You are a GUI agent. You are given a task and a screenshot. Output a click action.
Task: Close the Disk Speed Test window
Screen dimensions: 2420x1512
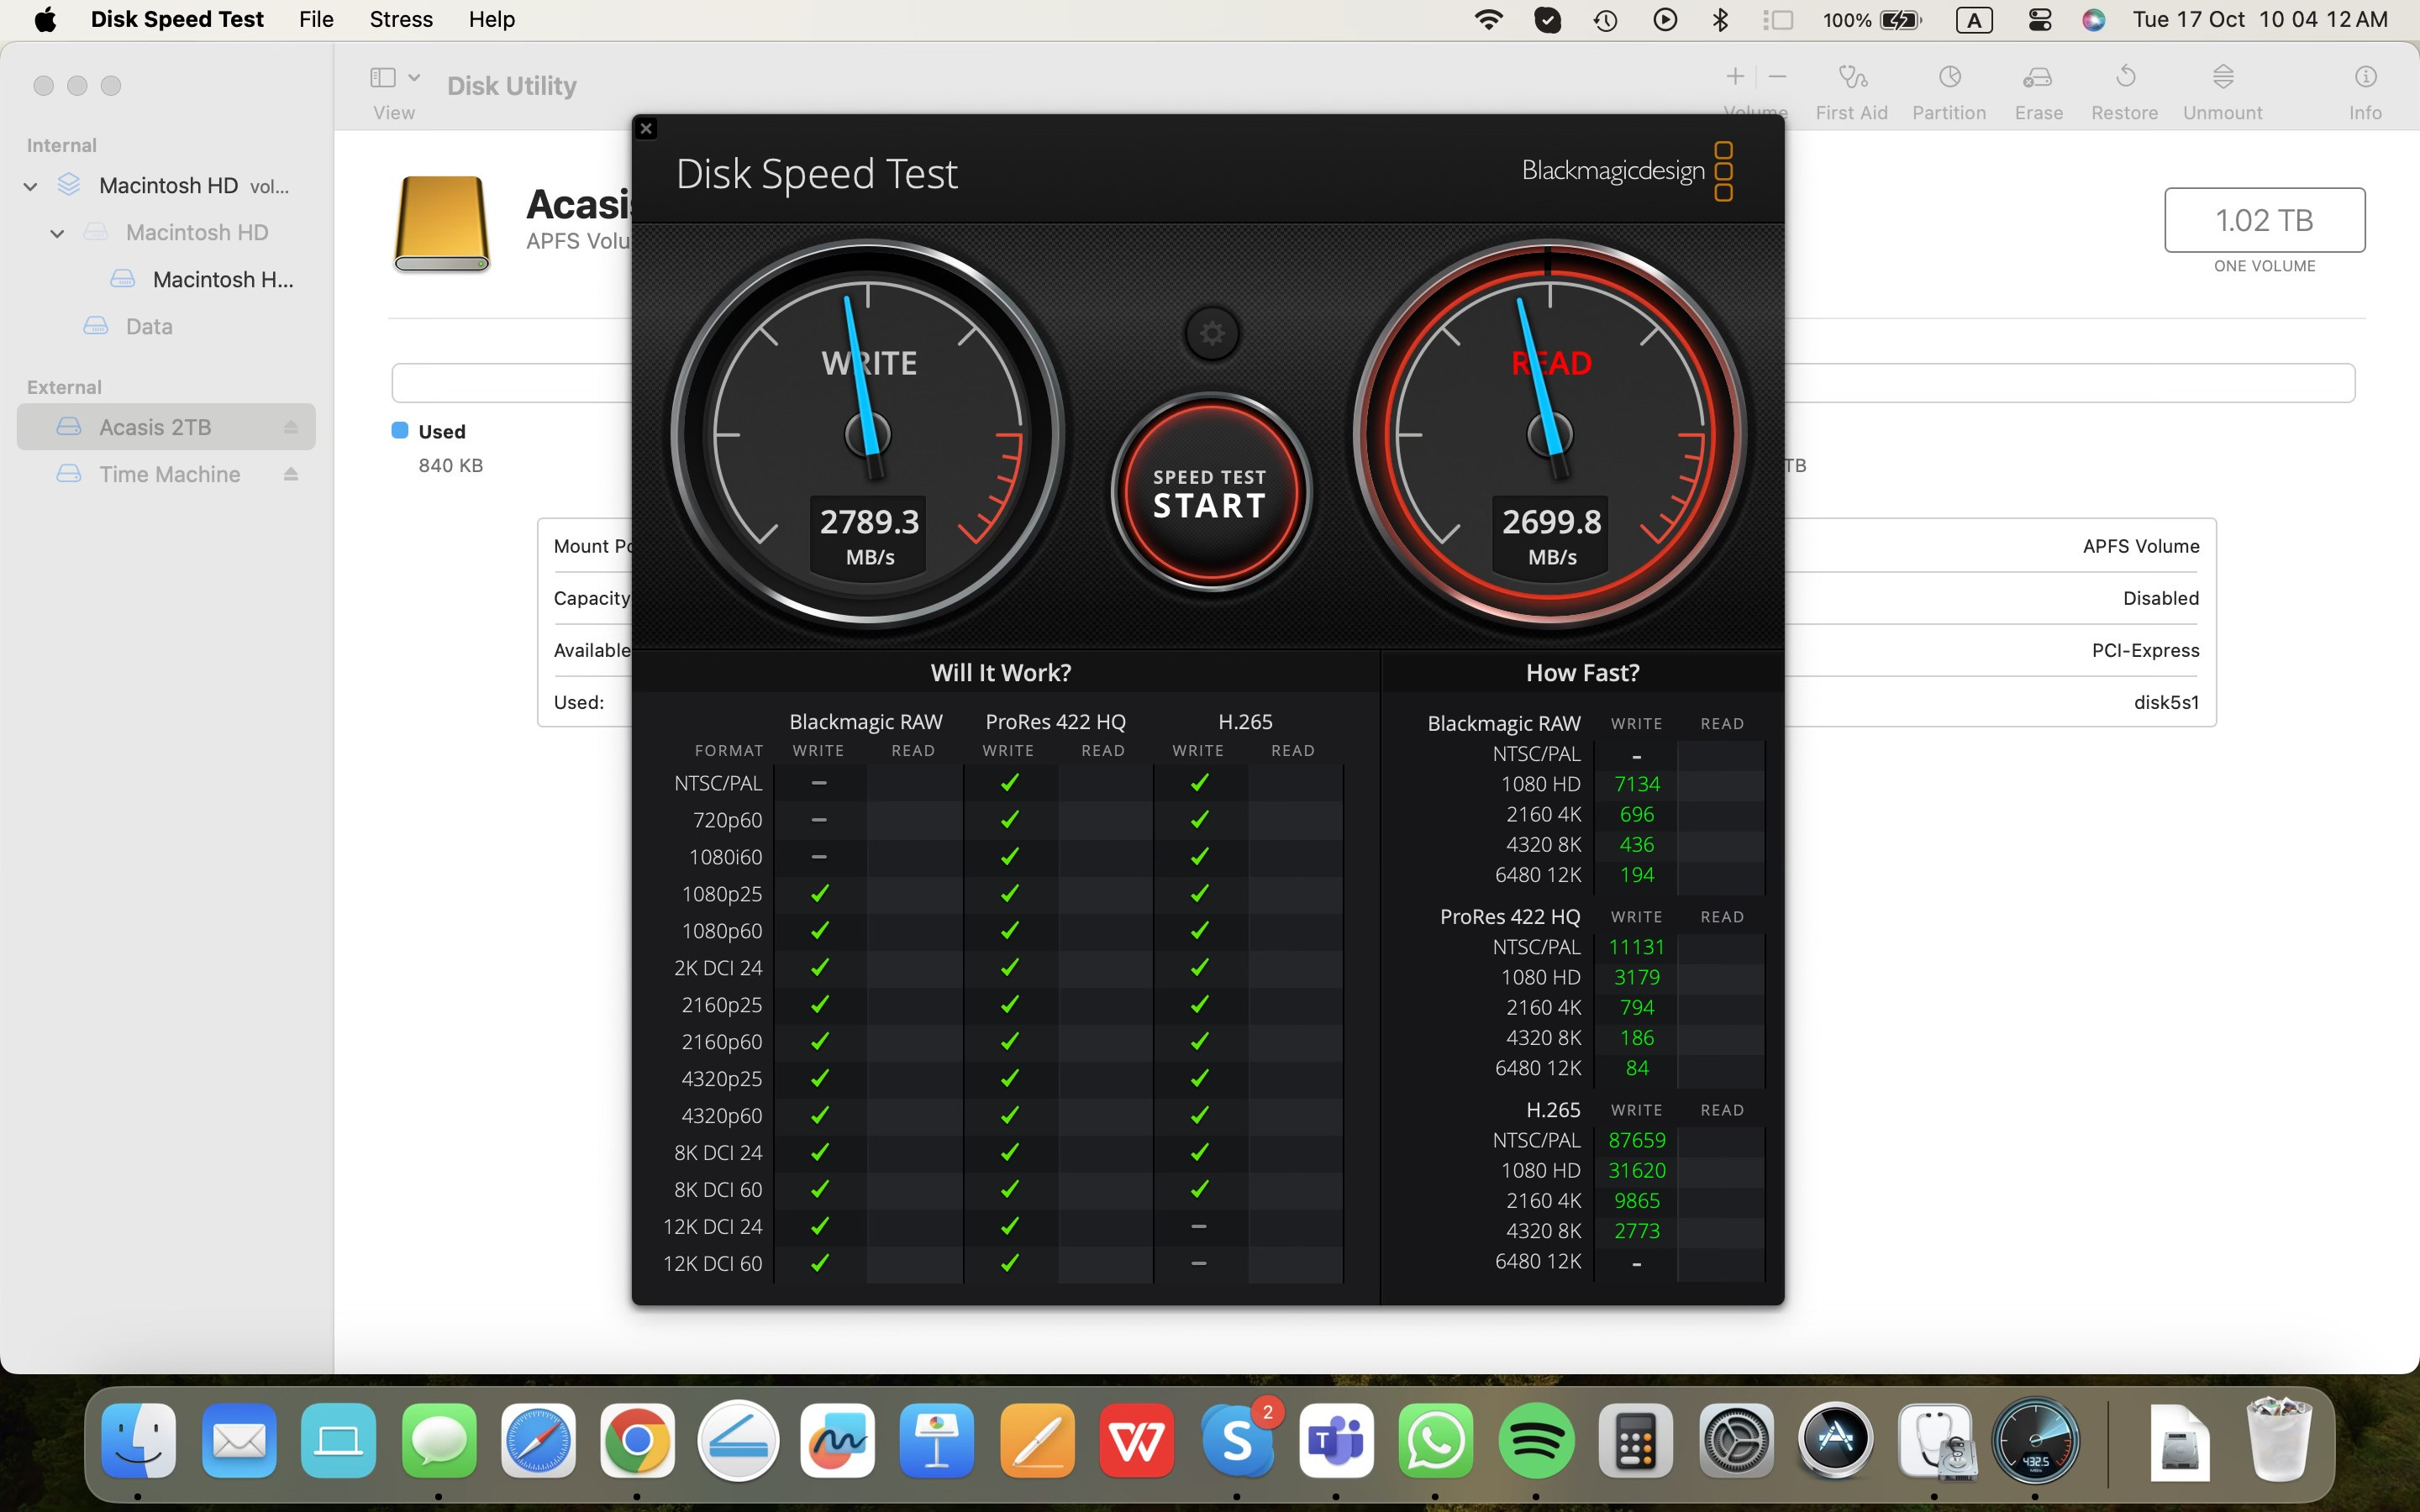[646, 128]
